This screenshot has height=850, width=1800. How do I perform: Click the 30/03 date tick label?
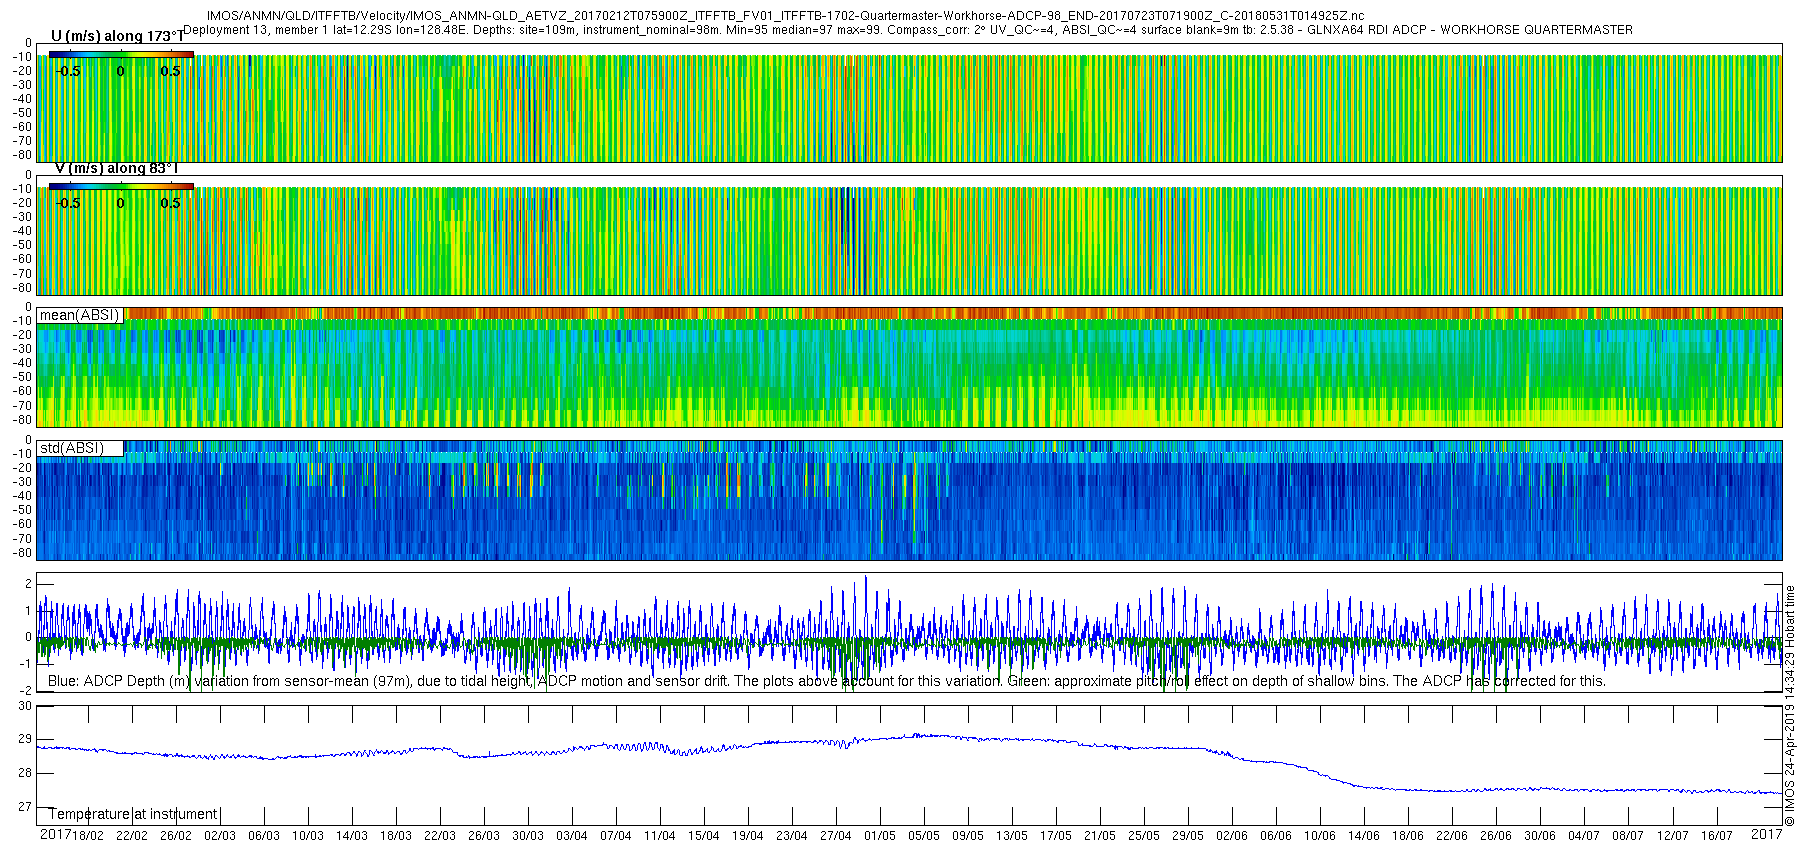(528, 836)
